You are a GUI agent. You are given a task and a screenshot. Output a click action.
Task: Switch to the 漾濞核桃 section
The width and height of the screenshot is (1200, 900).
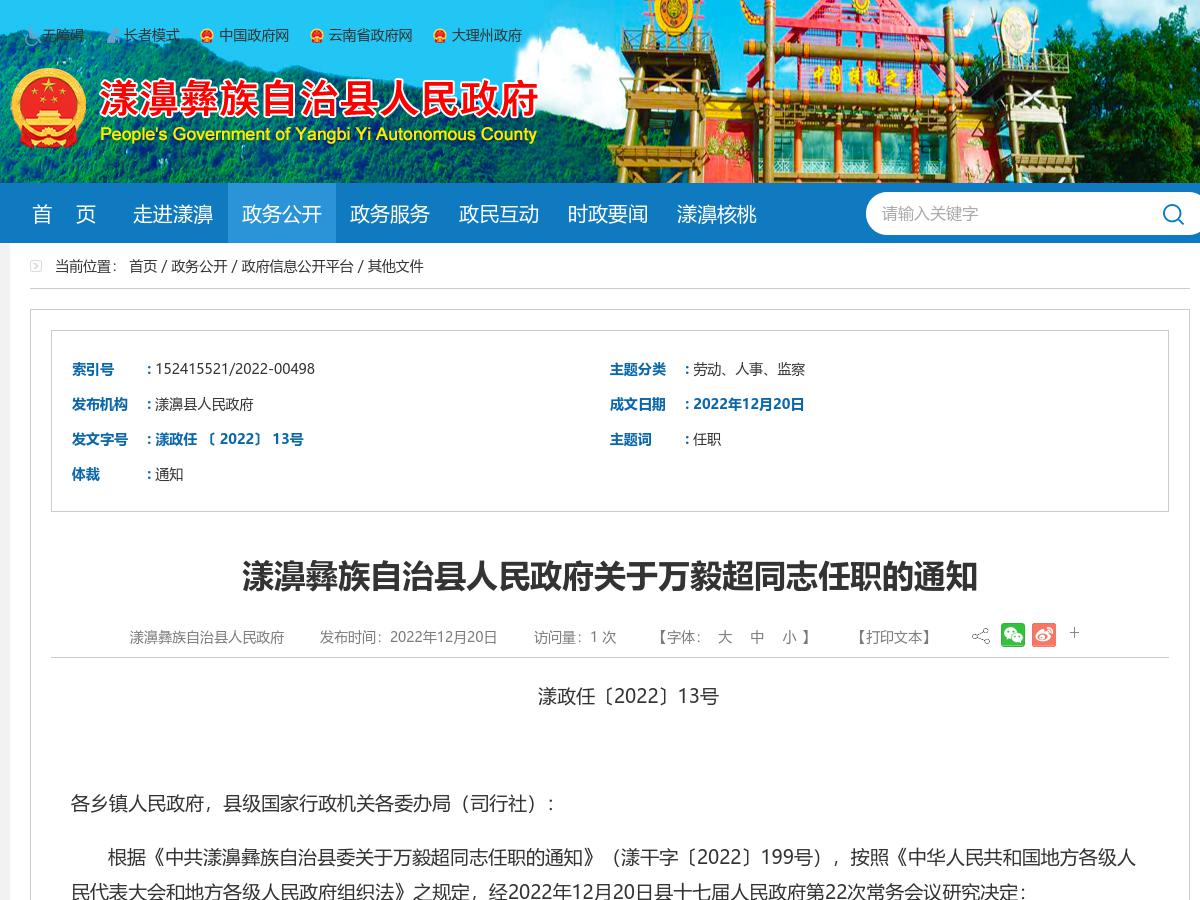click(x=716, y=213)
